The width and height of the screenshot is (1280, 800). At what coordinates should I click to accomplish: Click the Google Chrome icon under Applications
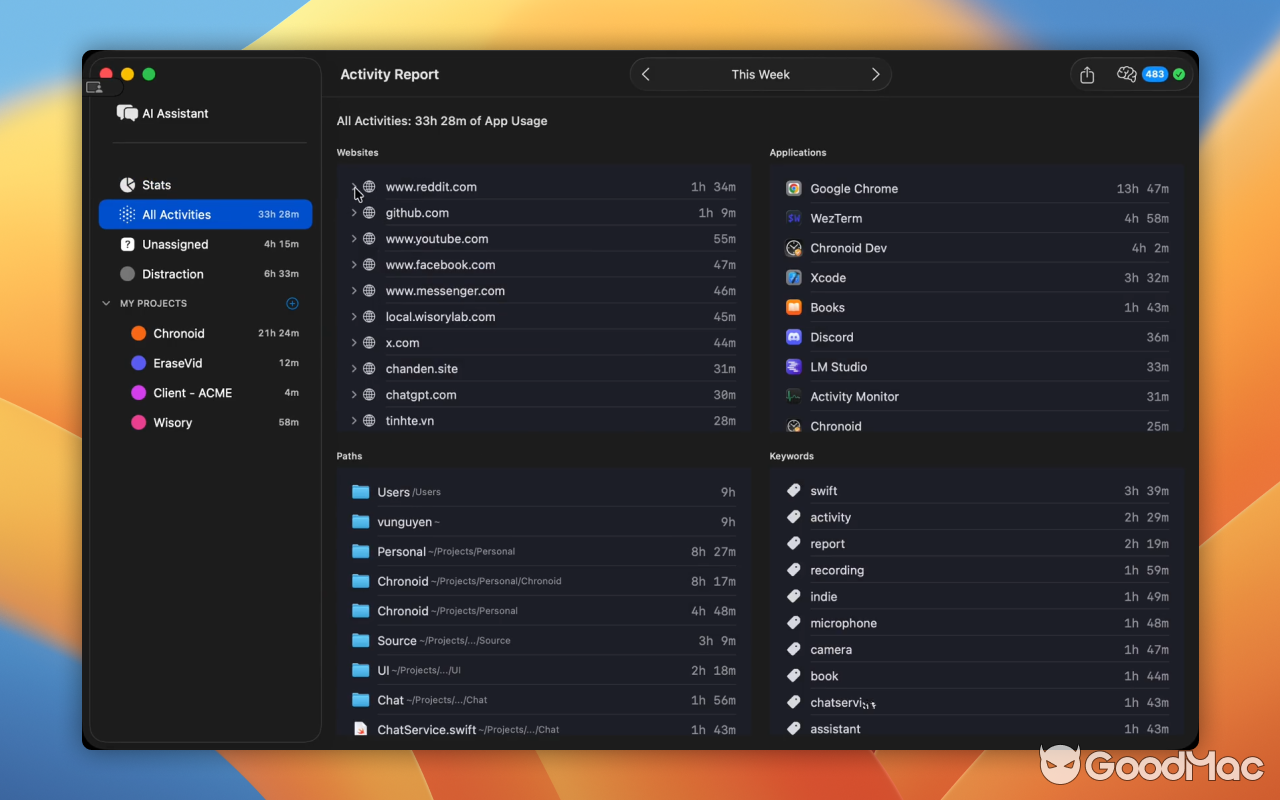tap(793, 188)
